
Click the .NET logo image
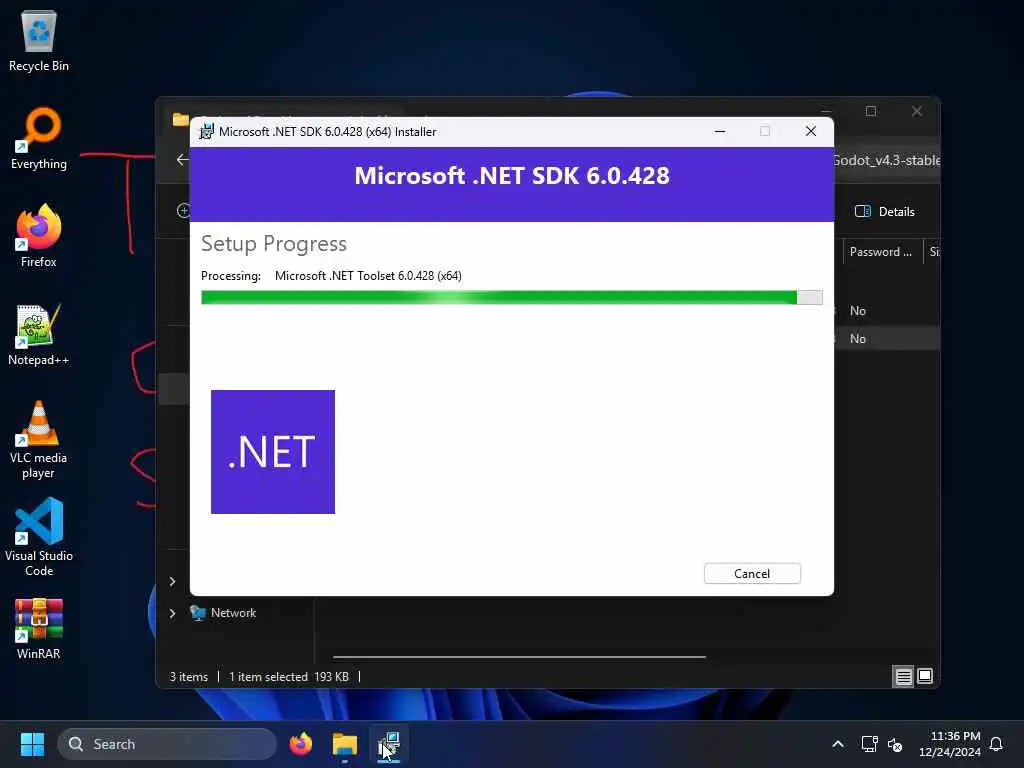(273, 452)
